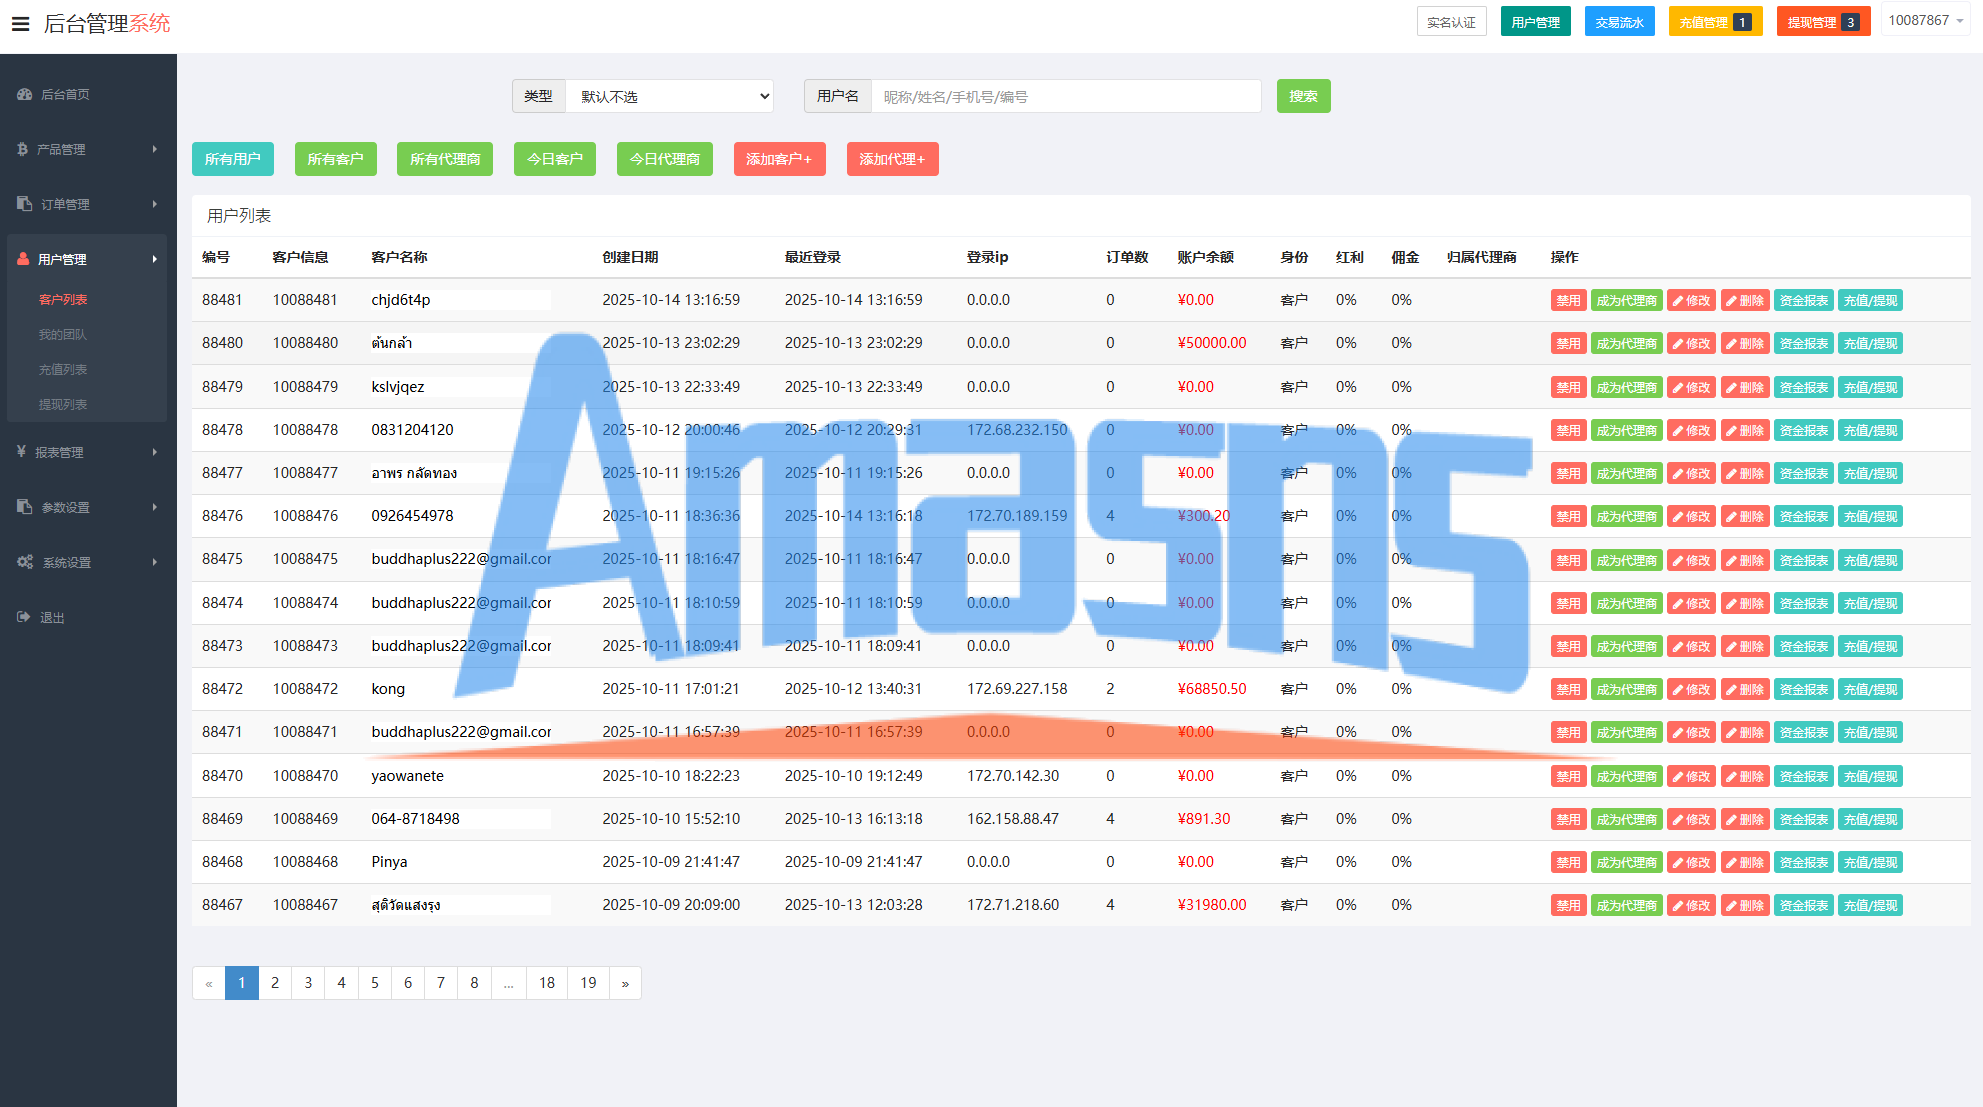Open the 类型 dropdown showing 默认不选
Image resolution: width=1983 pixels, height=1107 pixels.
[x=670, y=96]
